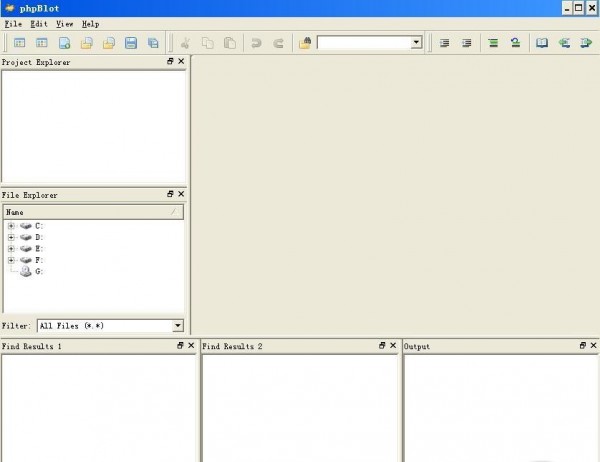Expand the C: drive node

pyautogui.click(x=11, y=226)
